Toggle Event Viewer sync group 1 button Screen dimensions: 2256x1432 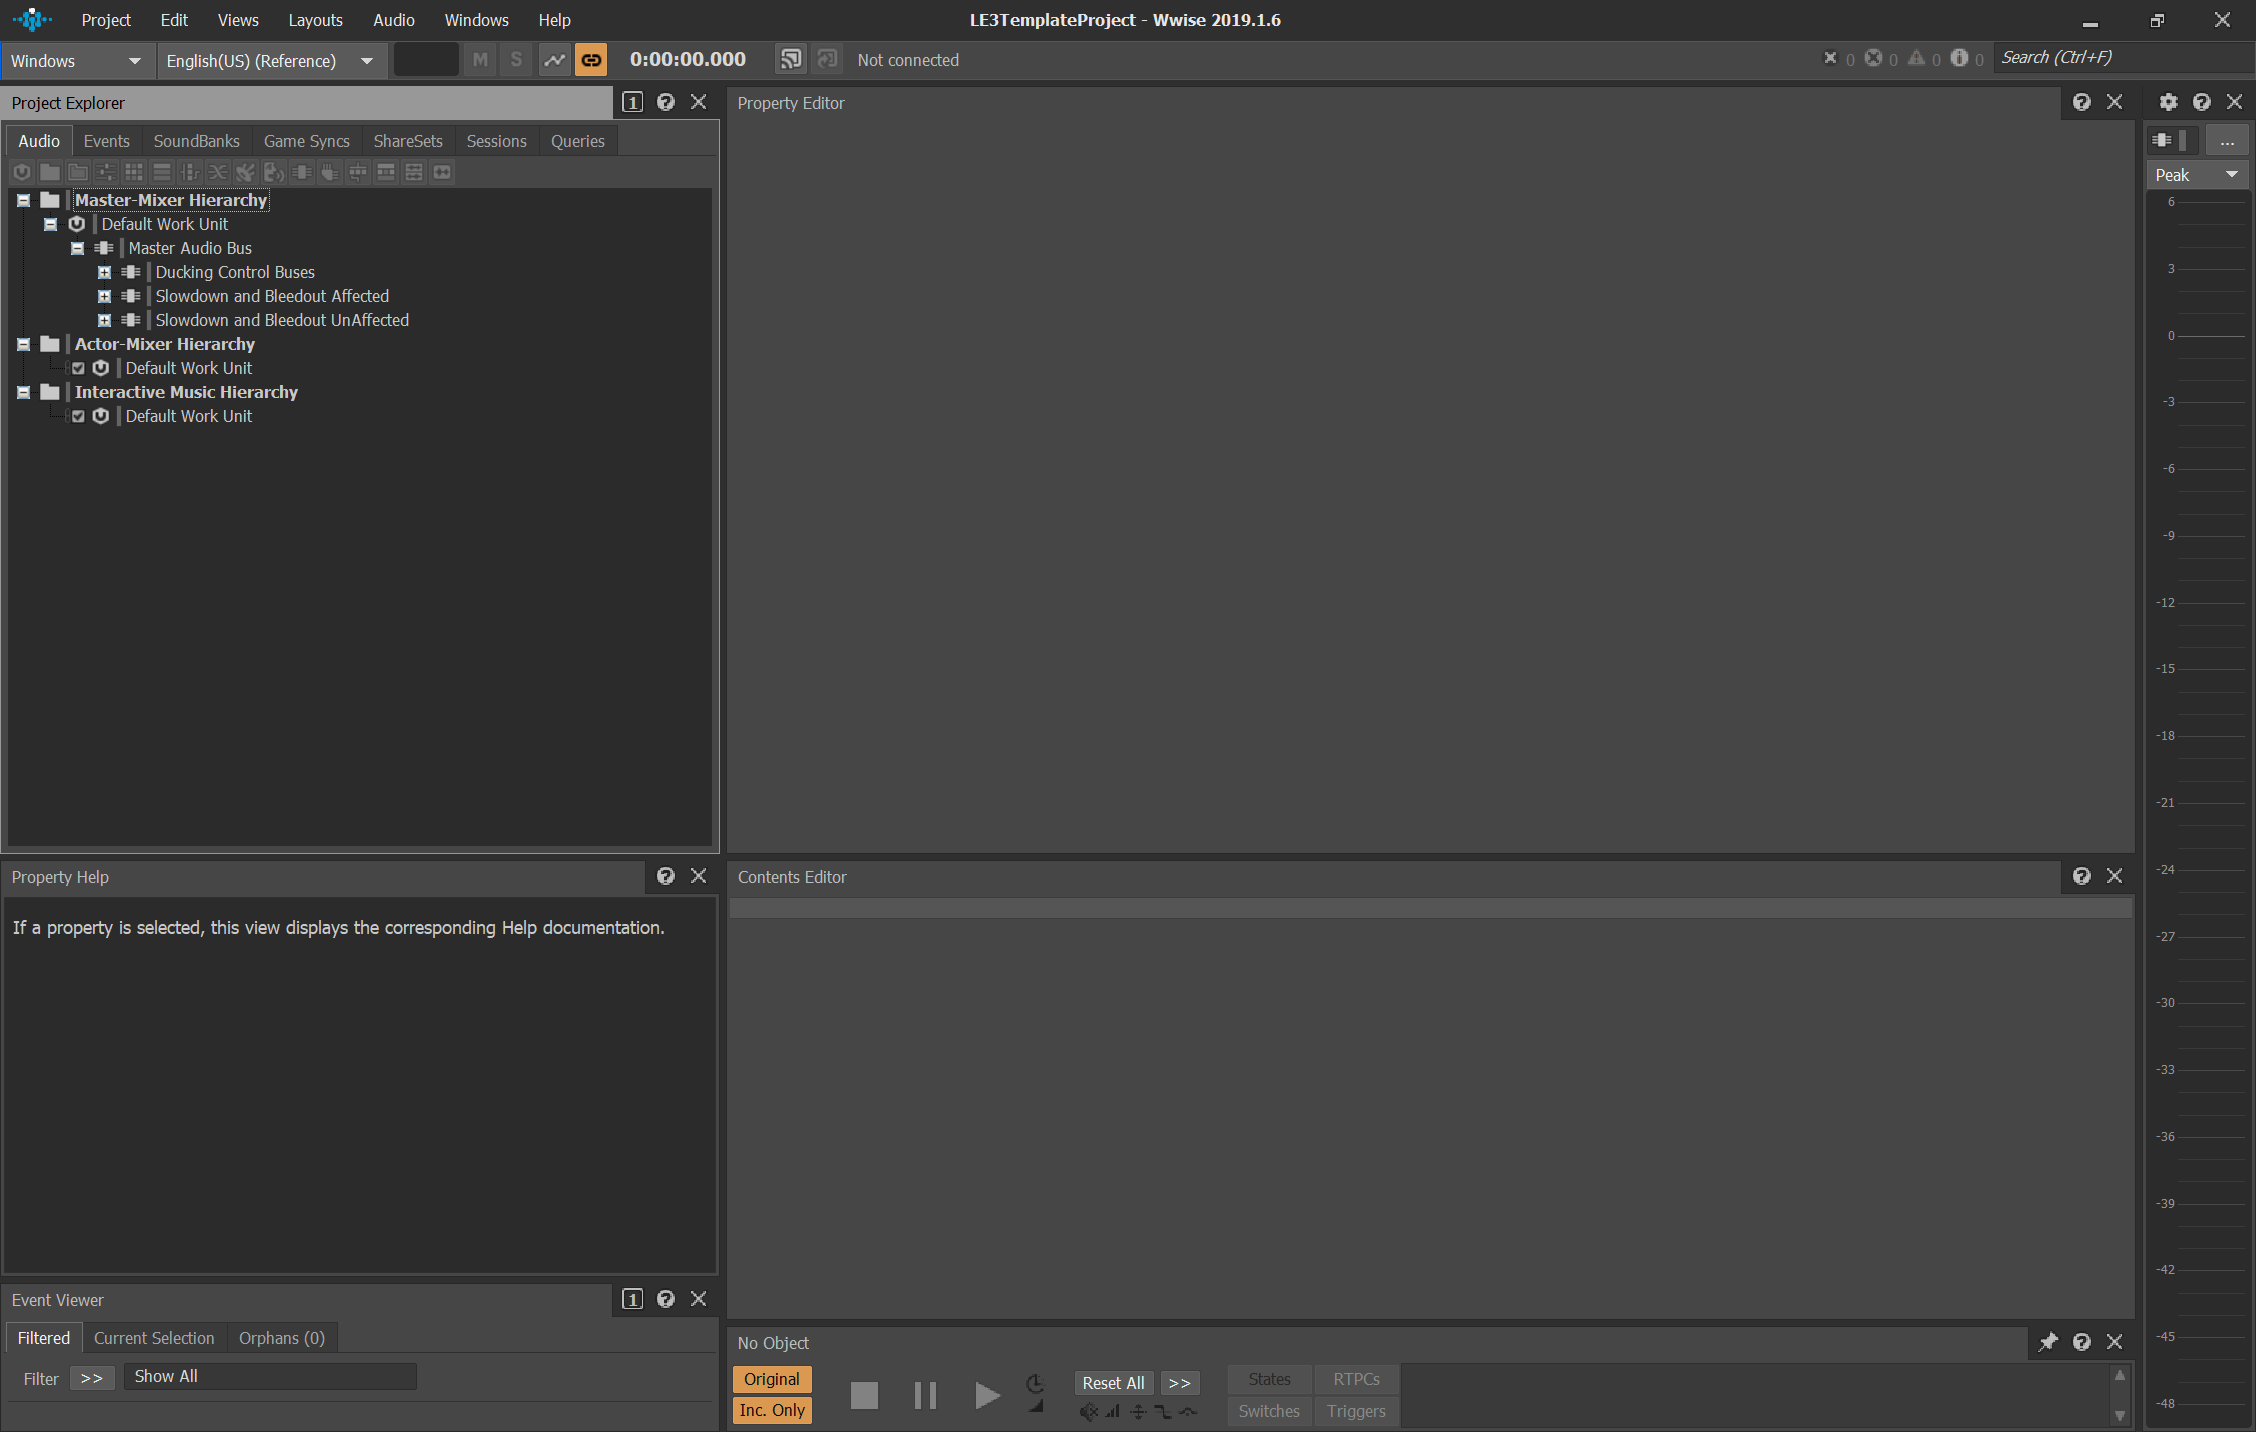[x=633, y=1299]
